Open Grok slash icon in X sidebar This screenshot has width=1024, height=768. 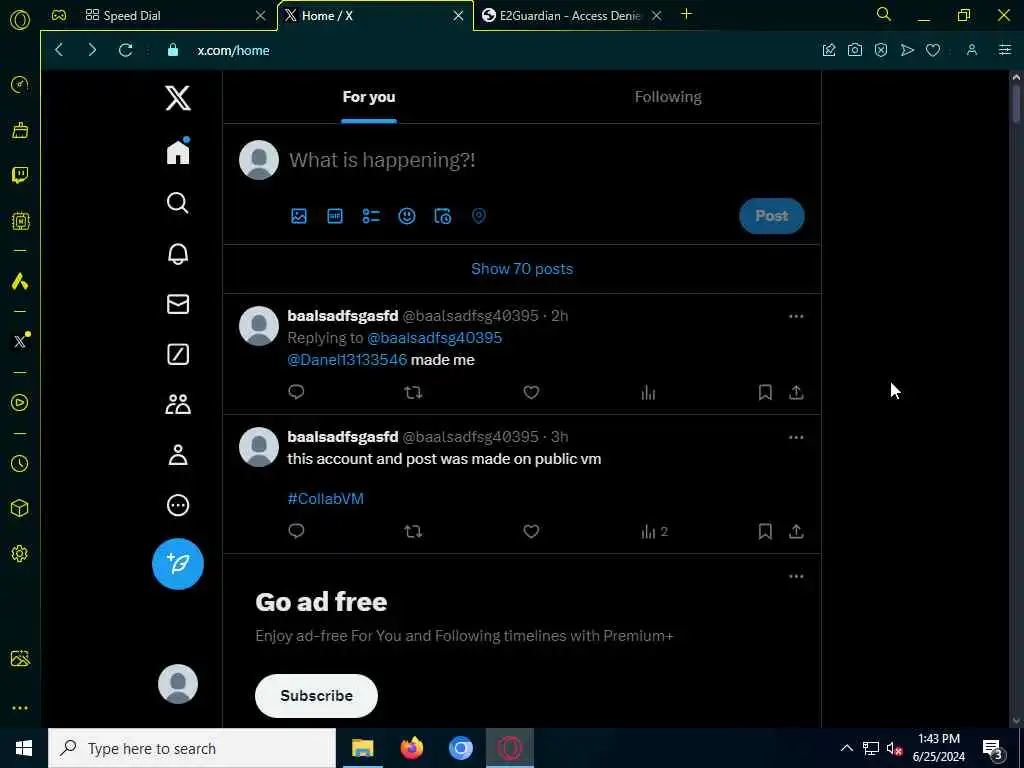point(178,355)
